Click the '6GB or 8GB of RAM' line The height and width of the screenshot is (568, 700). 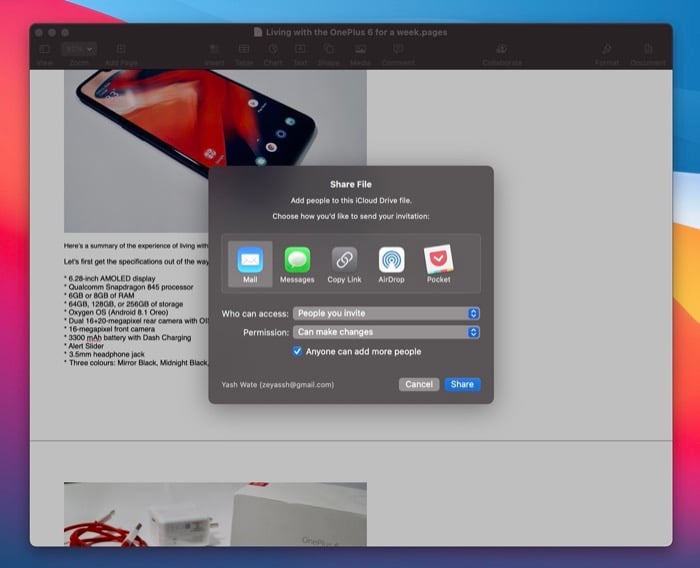pyautogui.click(x=99, y=295)
